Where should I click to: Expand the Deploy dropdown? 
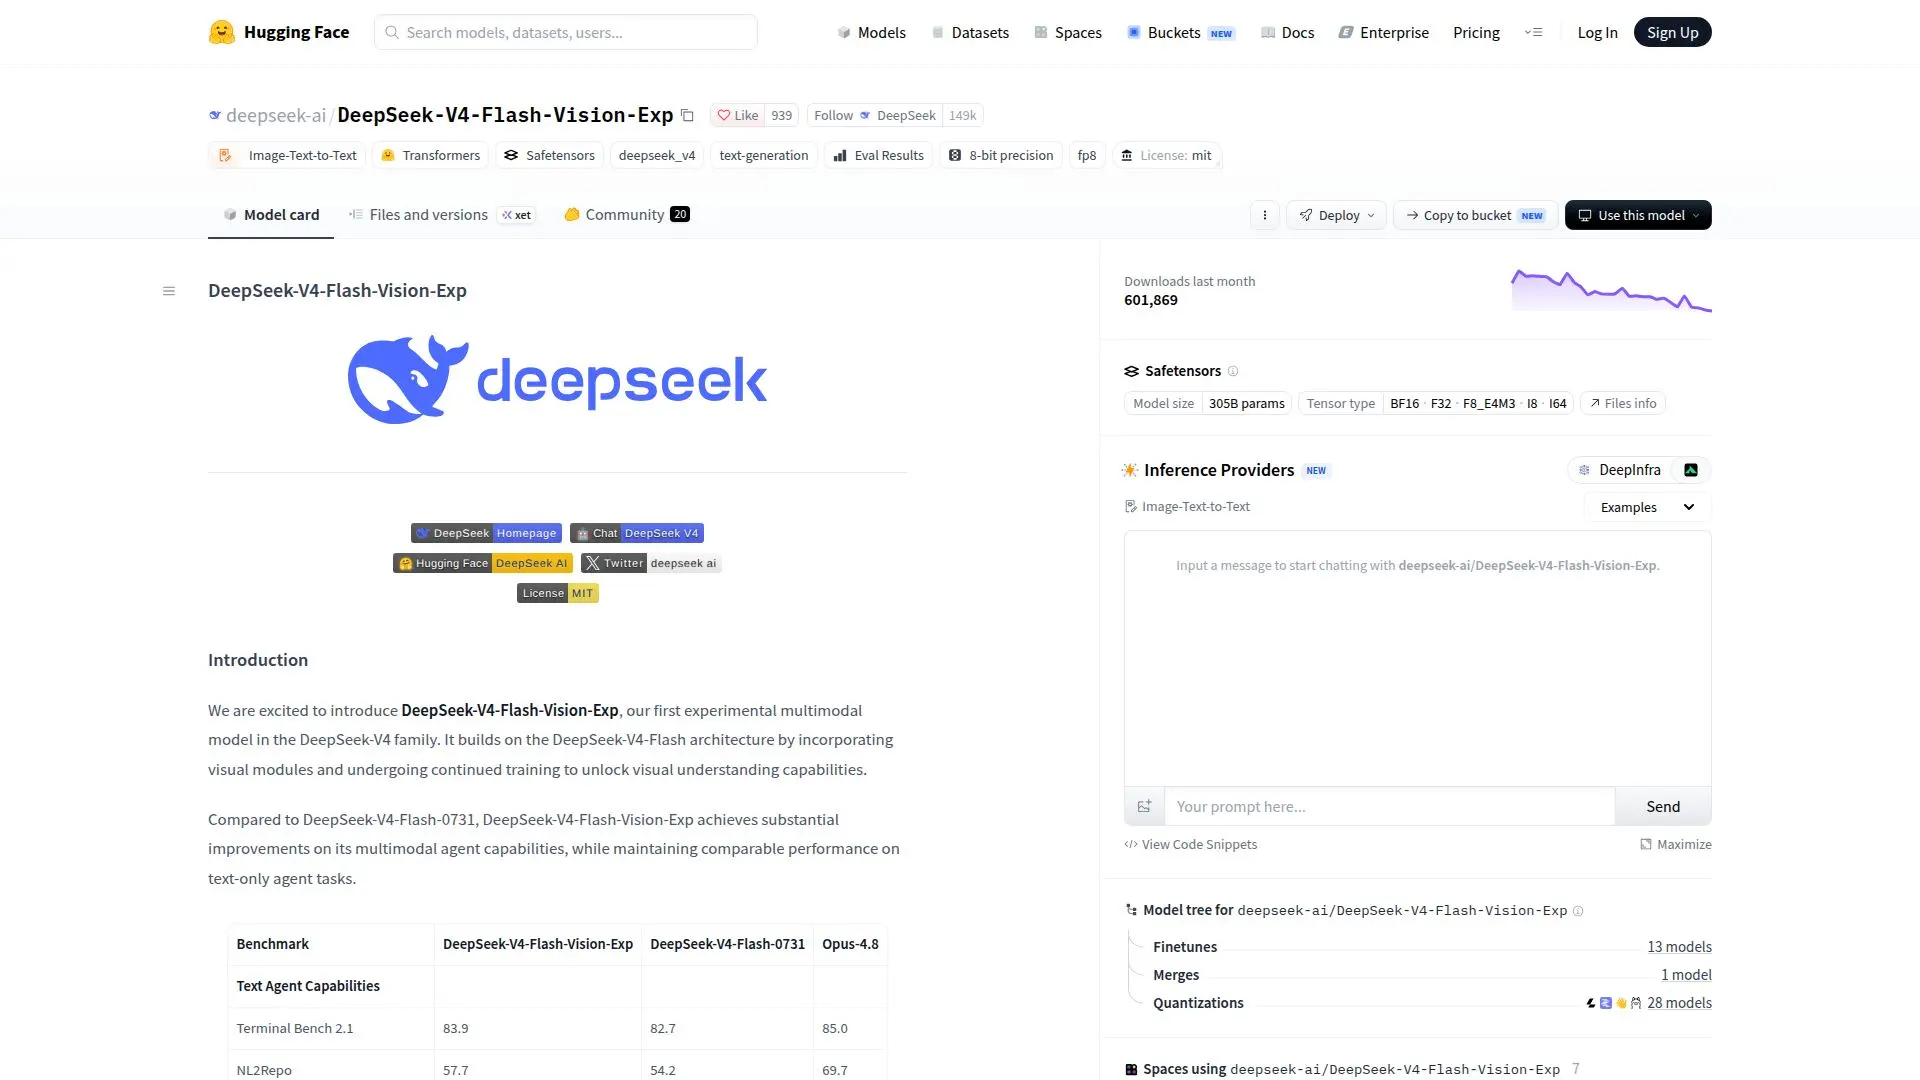[x=1337, y=215]
